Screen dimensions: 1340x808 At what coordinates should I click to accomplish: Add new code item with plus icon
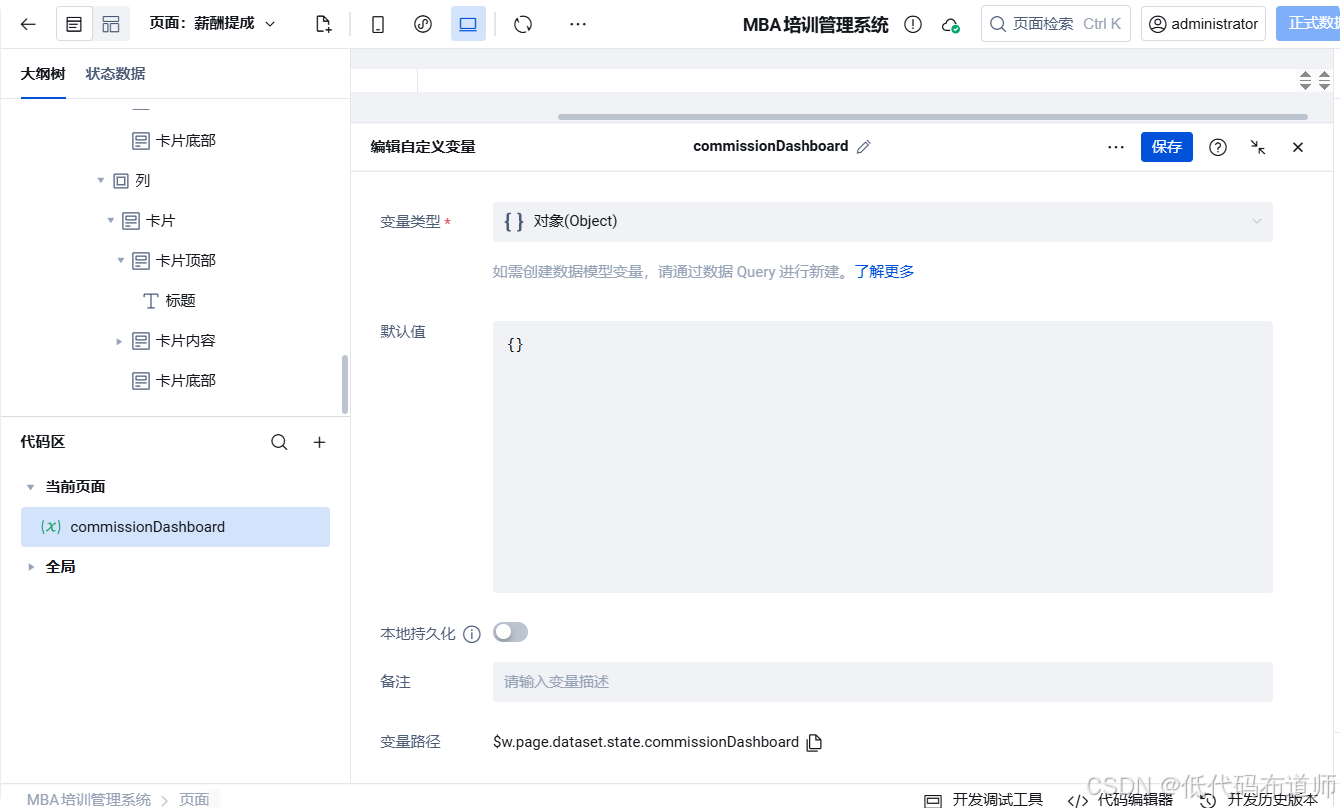click(320, 442)
